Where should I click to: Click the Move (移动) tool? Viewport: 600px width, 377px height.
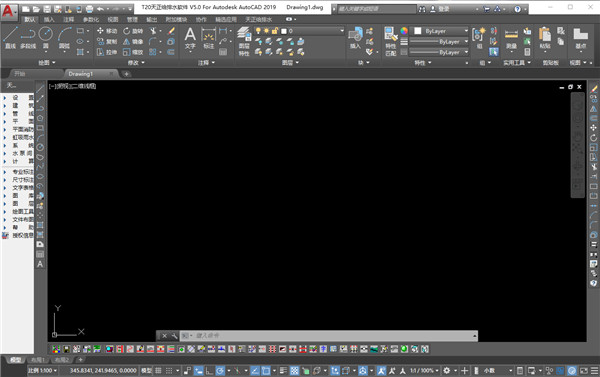click(x=107, y=31)
